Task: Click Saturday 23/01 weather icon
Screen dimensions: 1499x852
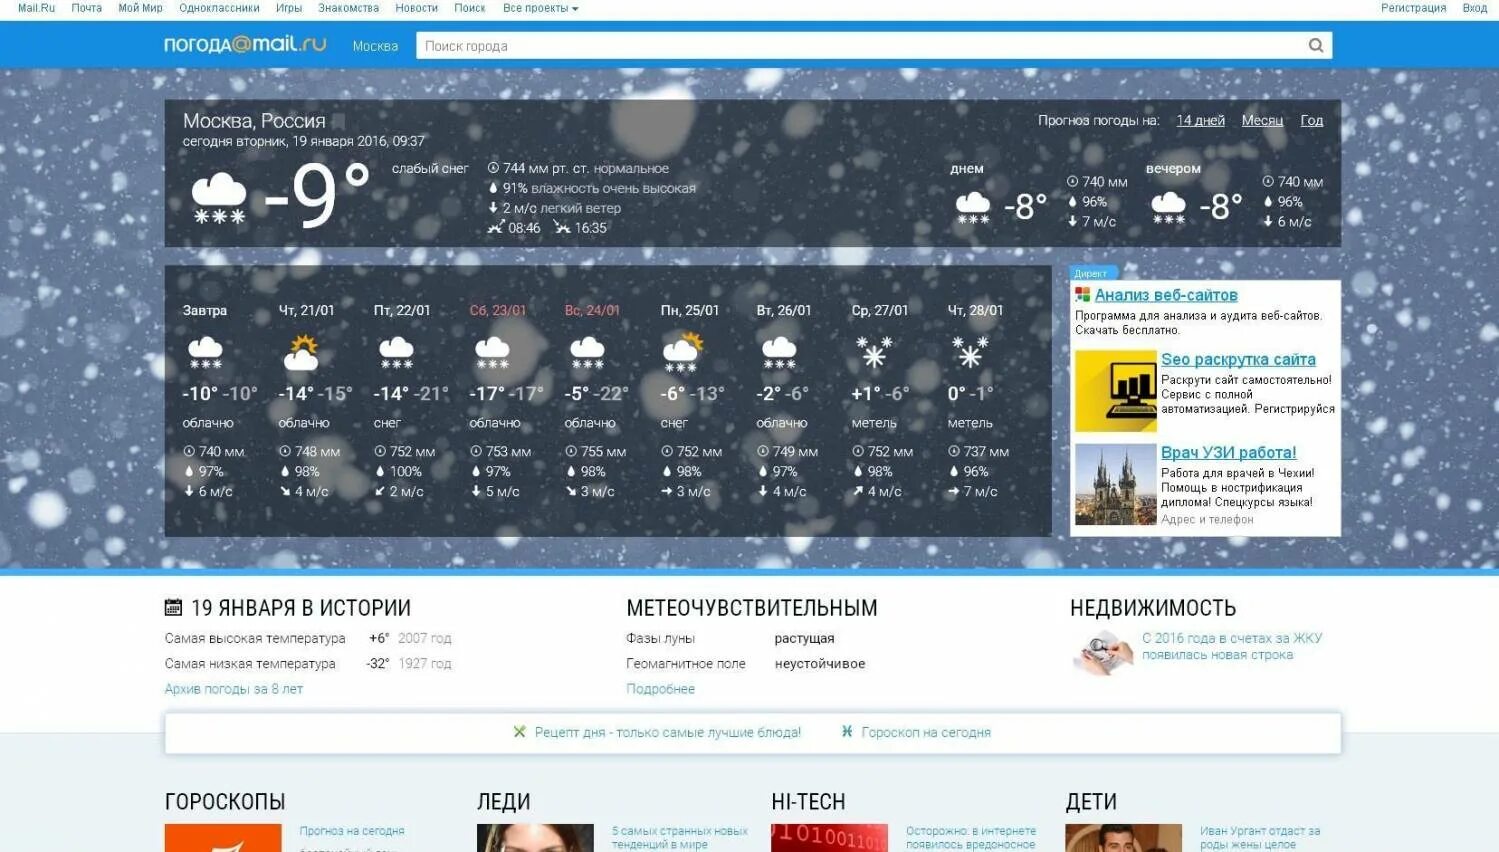Action: pyautogui.click(x=492, y=353)
